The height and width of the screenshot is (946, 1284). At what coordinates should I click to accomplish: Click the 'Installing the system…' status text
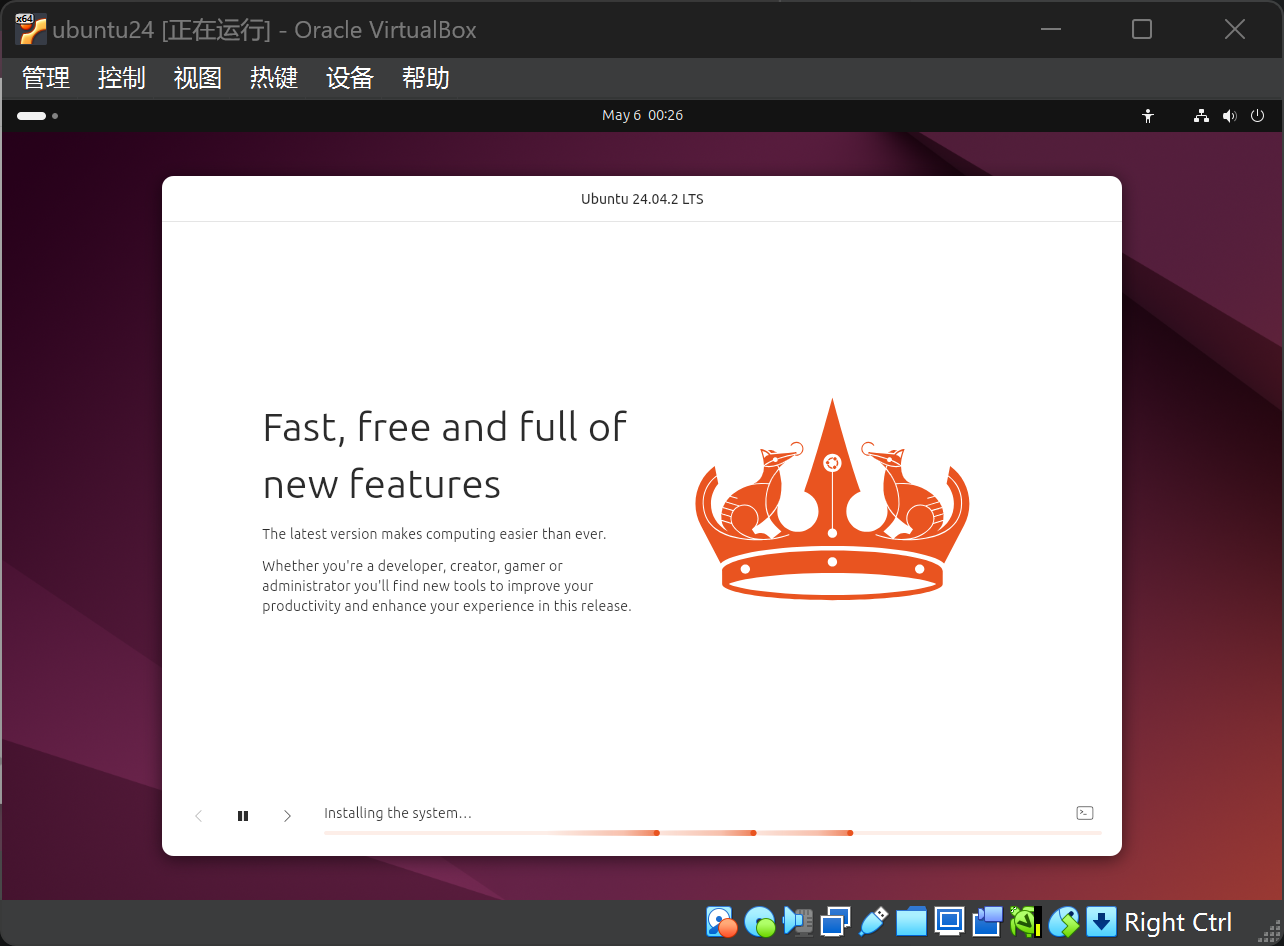coord(398,813)
